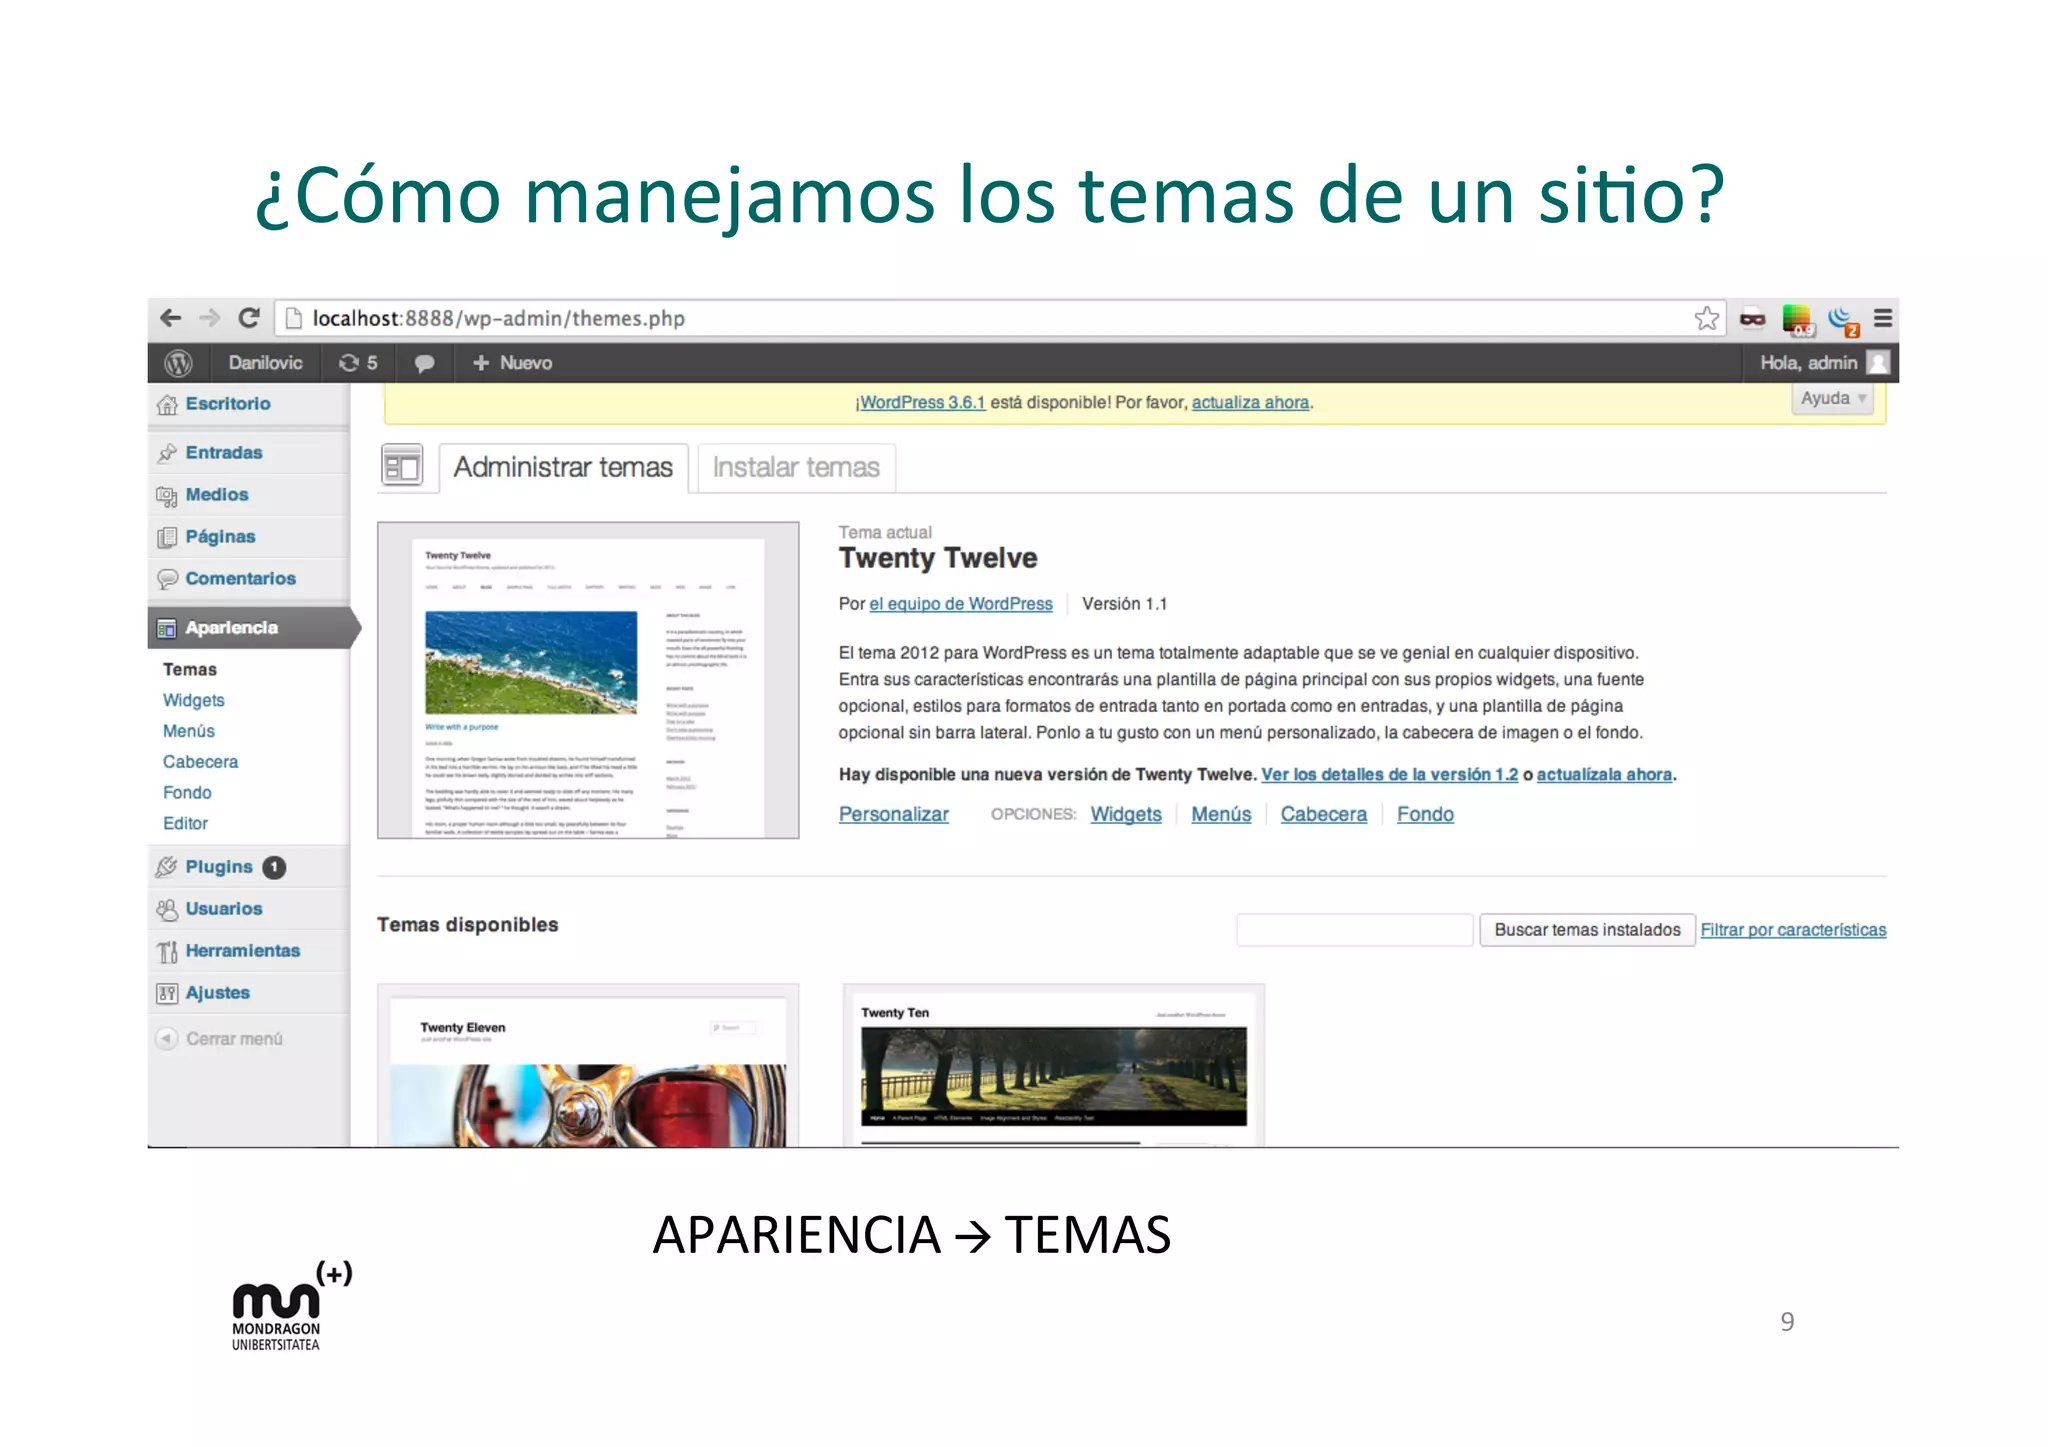Click the Twenty Ten theme thumbnail
Viewport: 2048px width, 1447px height.
click(1054, 1066)
